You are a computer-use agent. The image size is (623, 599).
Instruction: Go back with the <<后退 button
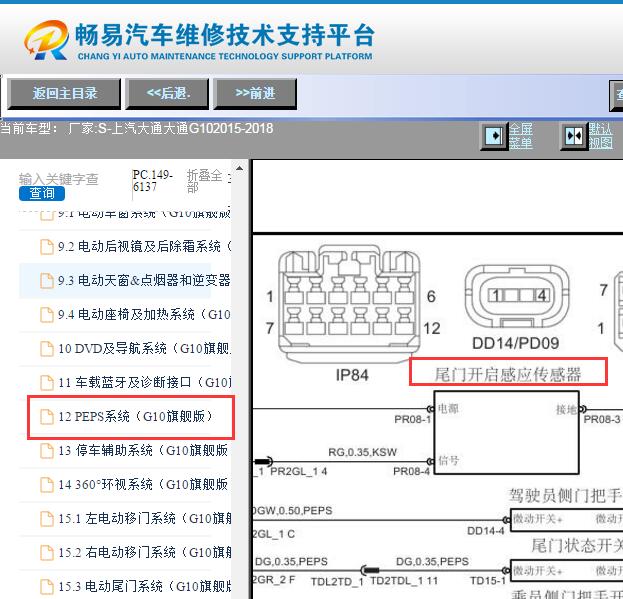click(x=167, y=94)
